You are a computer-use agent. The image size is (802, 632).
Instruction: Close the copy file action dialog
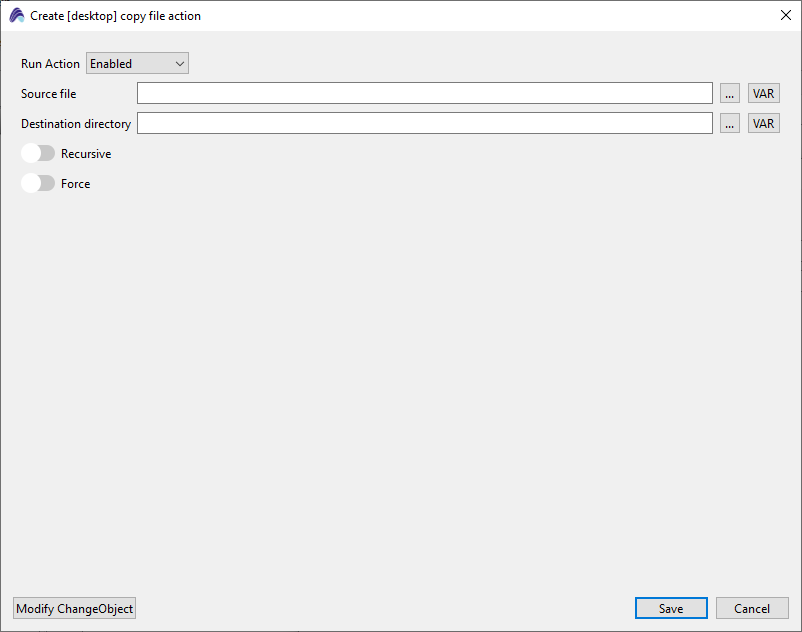point(785,16)
